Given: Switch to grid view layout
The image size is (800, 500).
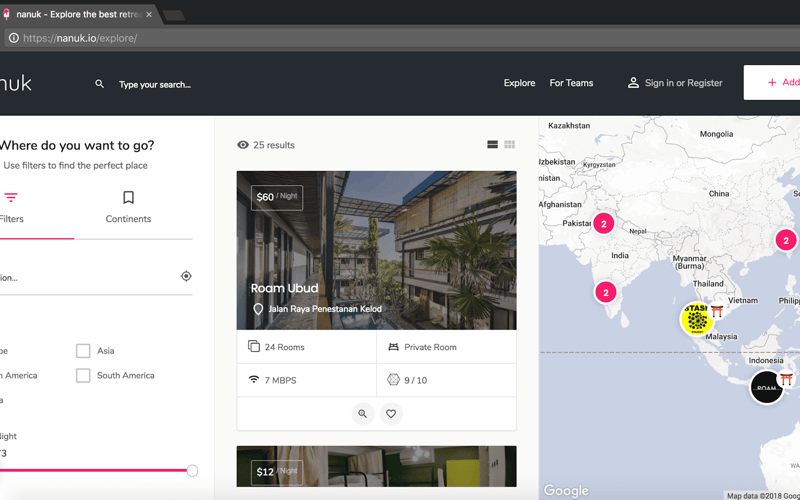Looking at the screenshot, I should pos(509,145).
